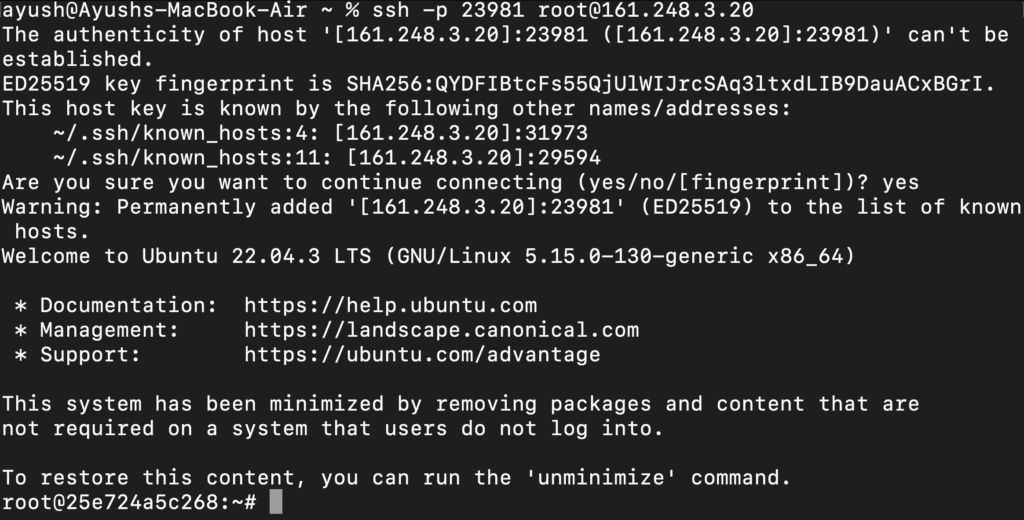Click the cursor block after the root prompt
The image size is (1024, 520).
point(276,501)
